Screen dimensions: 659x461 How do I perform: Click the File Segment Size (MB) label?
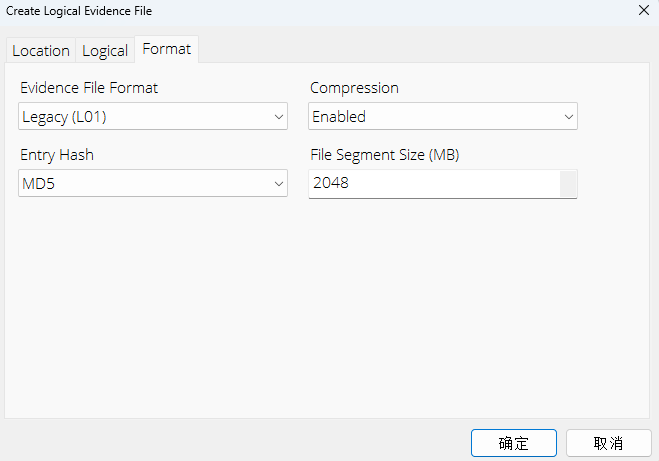coord(384,155)
